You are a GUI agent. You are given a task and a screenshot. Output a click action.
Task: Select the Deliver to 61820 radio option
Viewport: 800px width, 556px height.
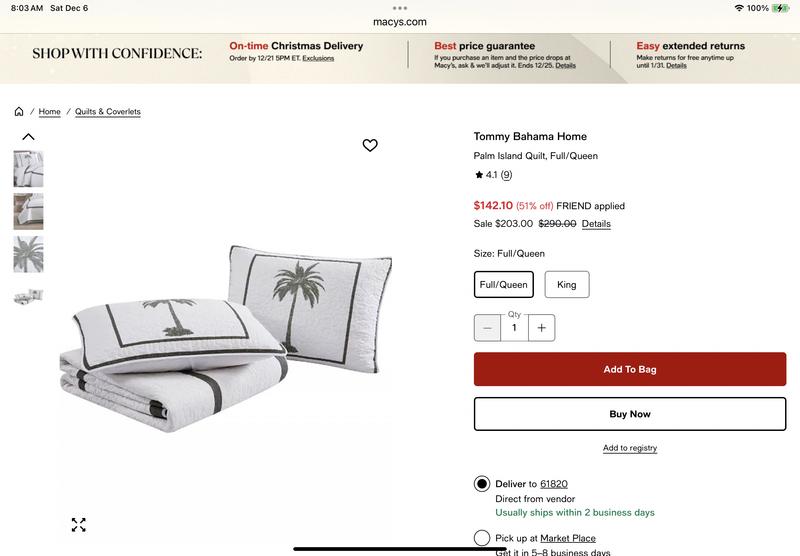click(482, 484)
